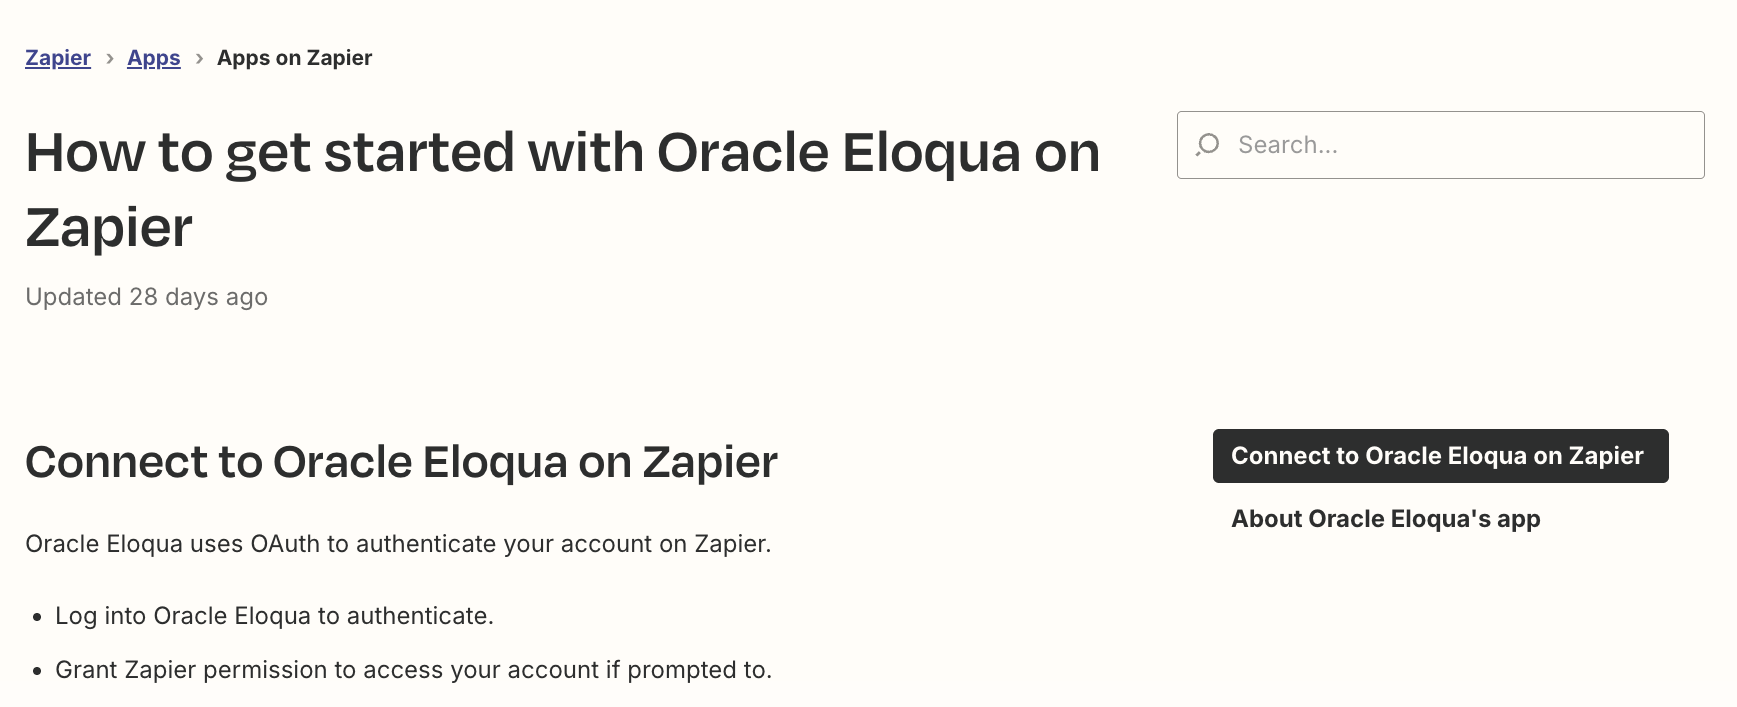Image resolution: width=1737 pixels, height=707 pixels.
Task: Jump to Connect to Oracle Eloqua section
Action: [x=1440, y=456]
